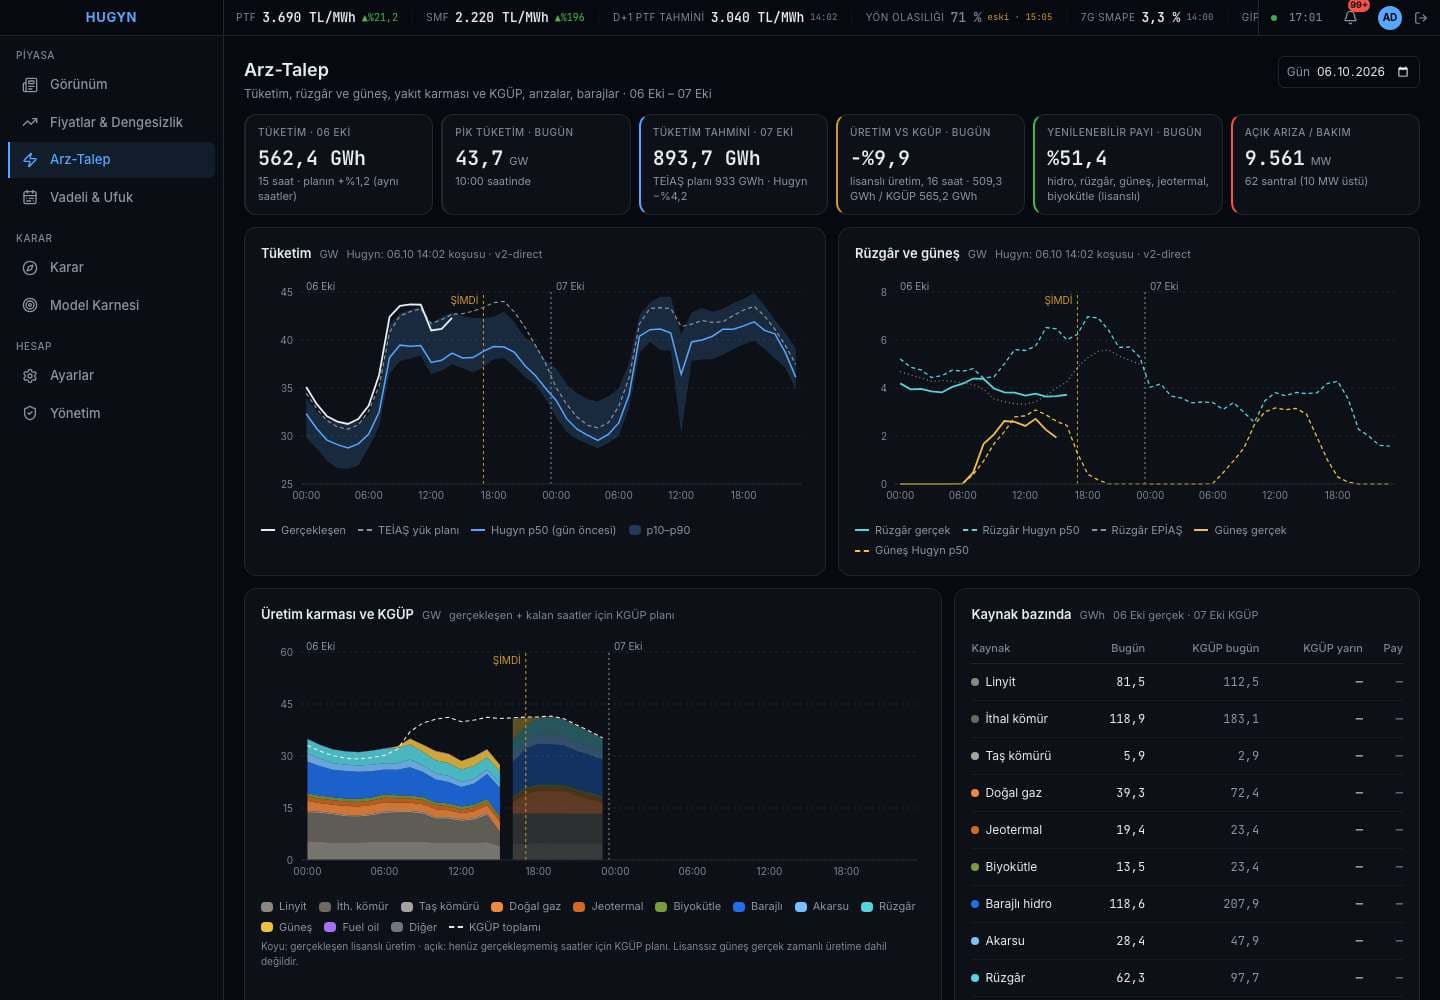Select the TÜKETİM TAHMİNİ · 07 EKİ card
The height and width of the screenshot is (1000, 1440).
(733, 165)
